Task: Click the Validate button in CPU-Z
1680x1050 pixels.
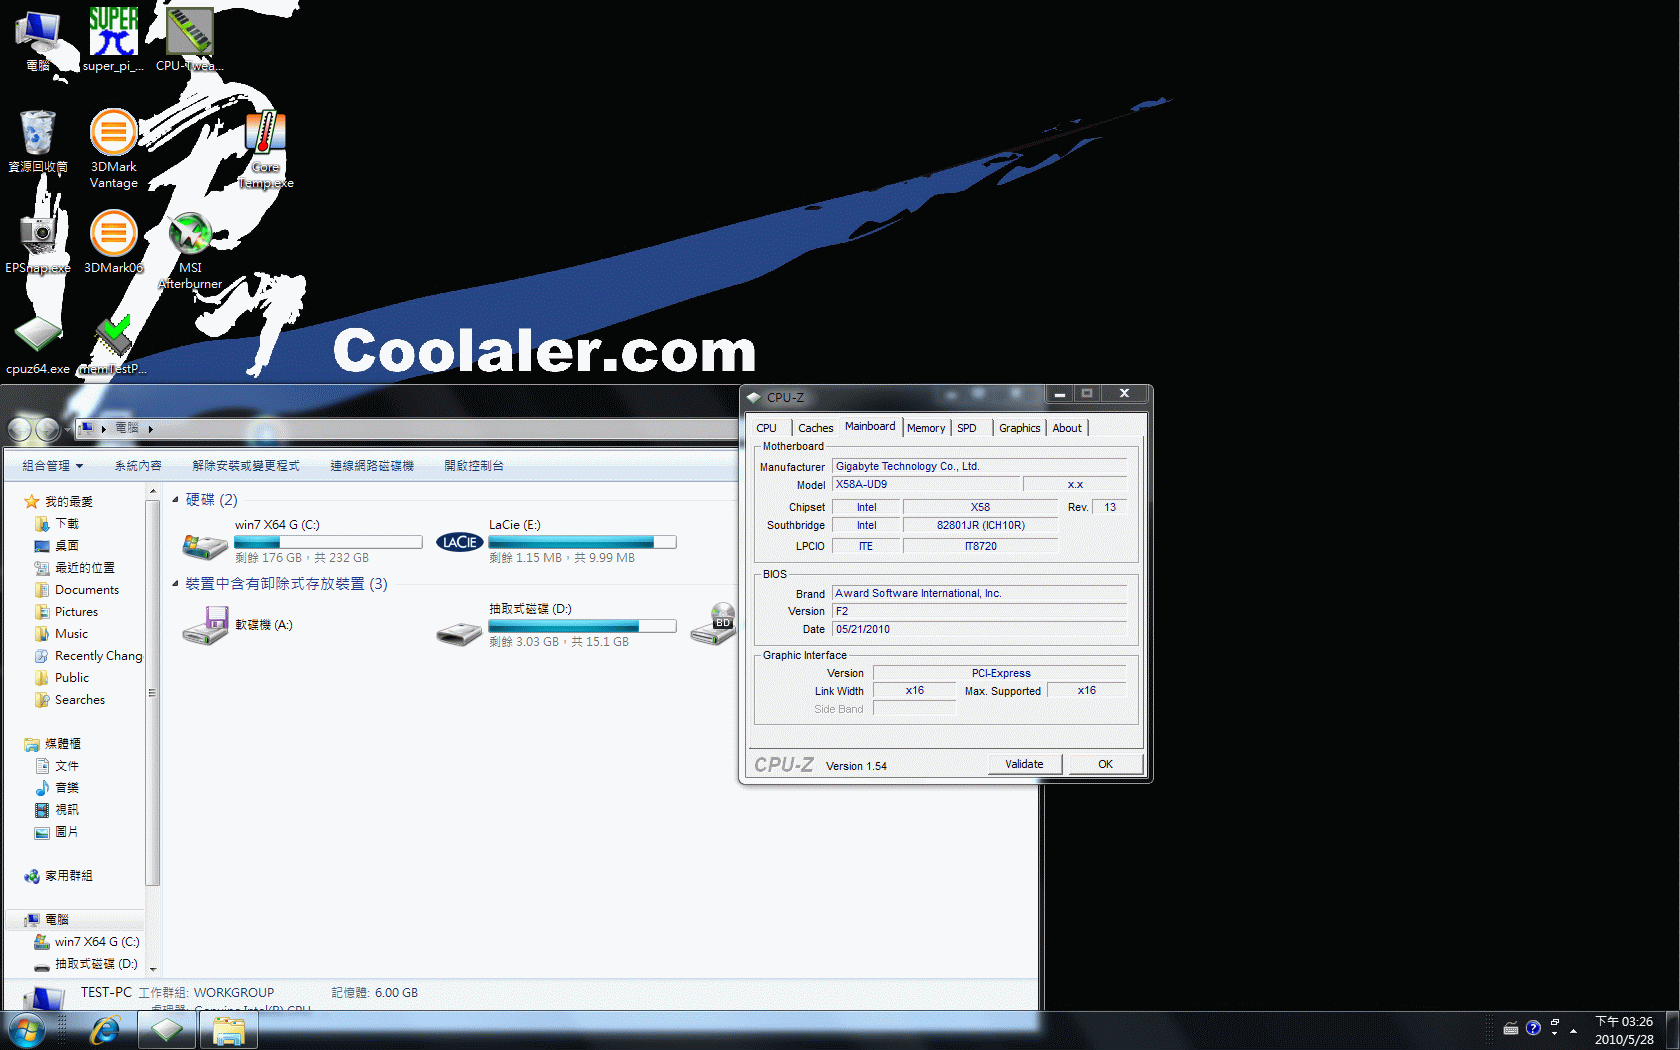Action: point(1024,764)
